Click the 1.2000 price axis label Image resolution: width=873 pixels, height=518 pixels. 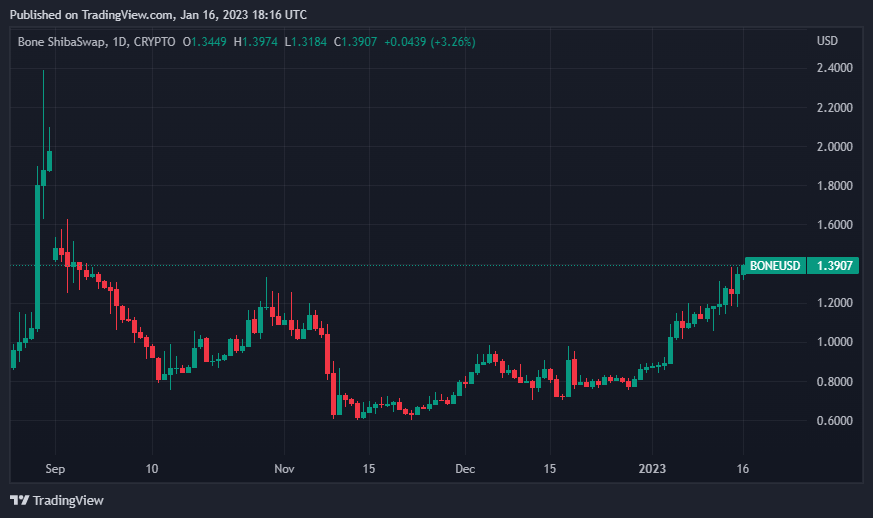(835, 302)
